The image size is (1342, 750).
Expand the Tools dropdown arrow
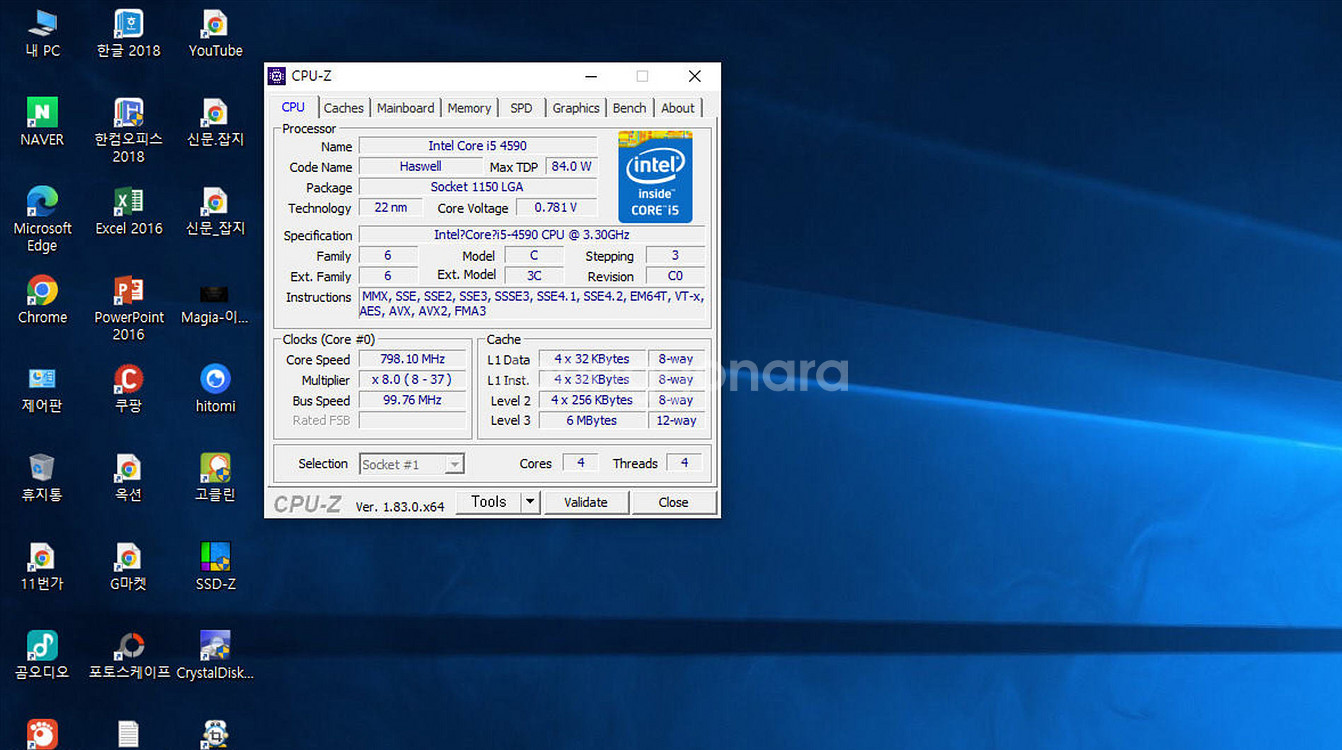(531, 502)
